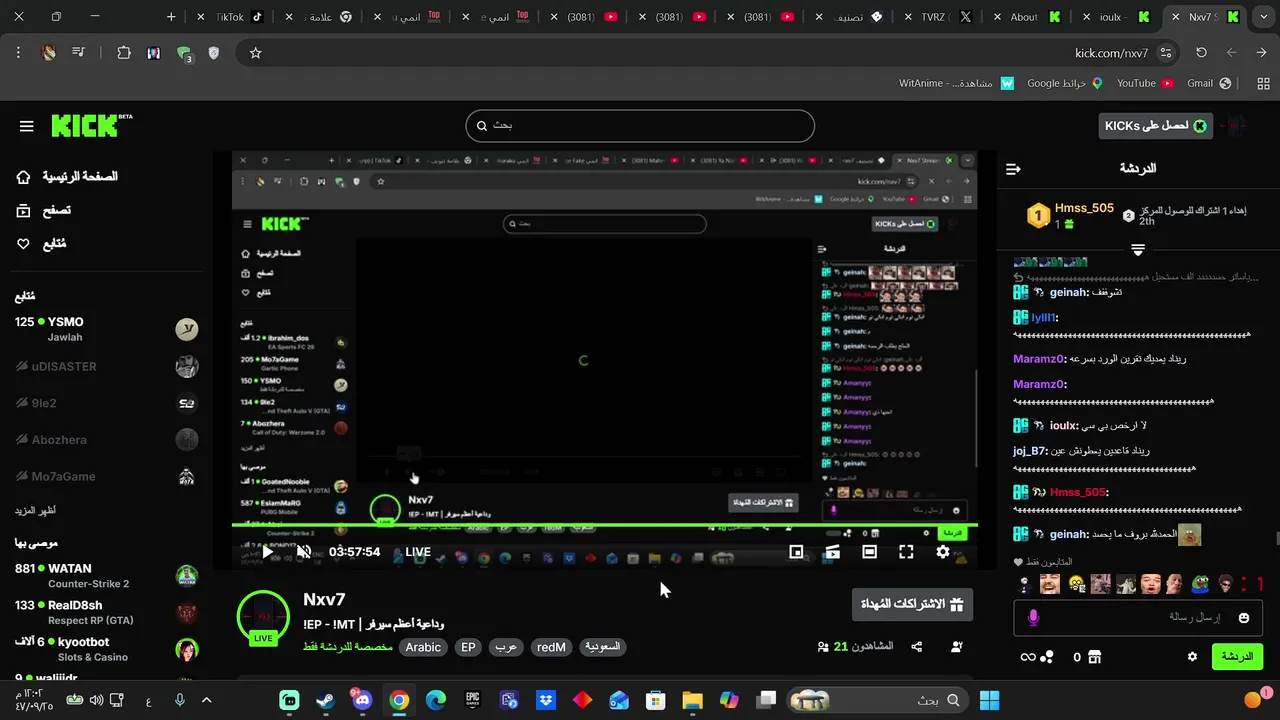1280x720 pixels.
Task: Click the purple microphone icon in chat
Action: pyautogui.click(x=1034, y=618)
